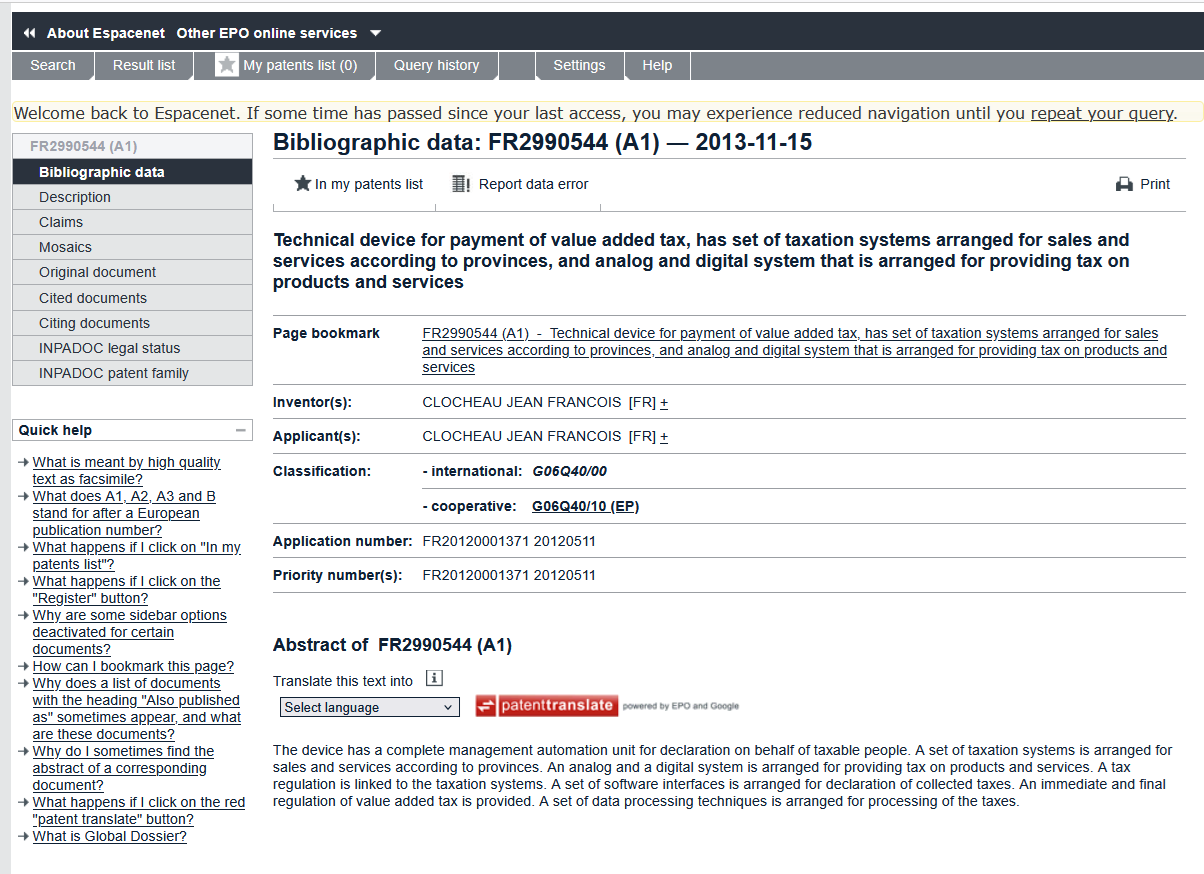
Task: Click the repeat your query link
Action: tap(1101, 113)
